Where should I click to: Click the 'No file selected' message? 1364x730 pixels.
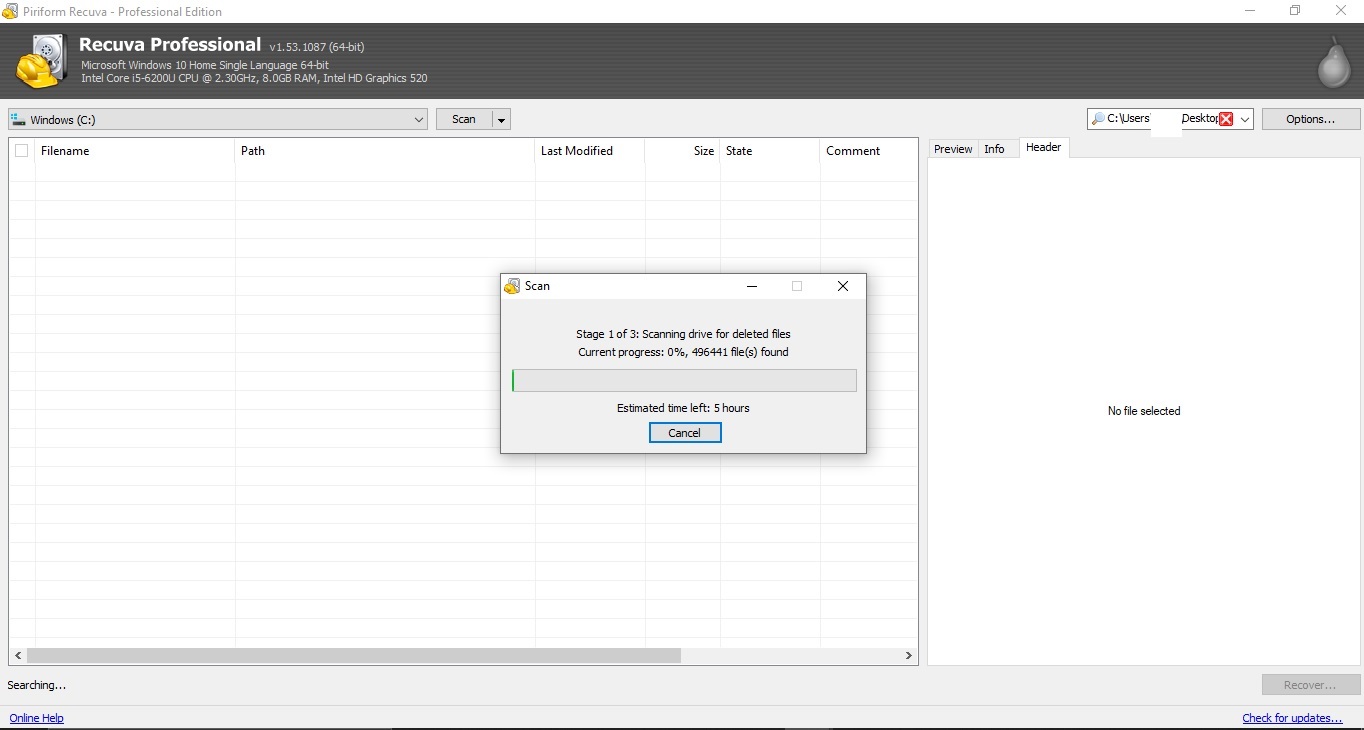pyautogui.click(x=1144, y=411)
